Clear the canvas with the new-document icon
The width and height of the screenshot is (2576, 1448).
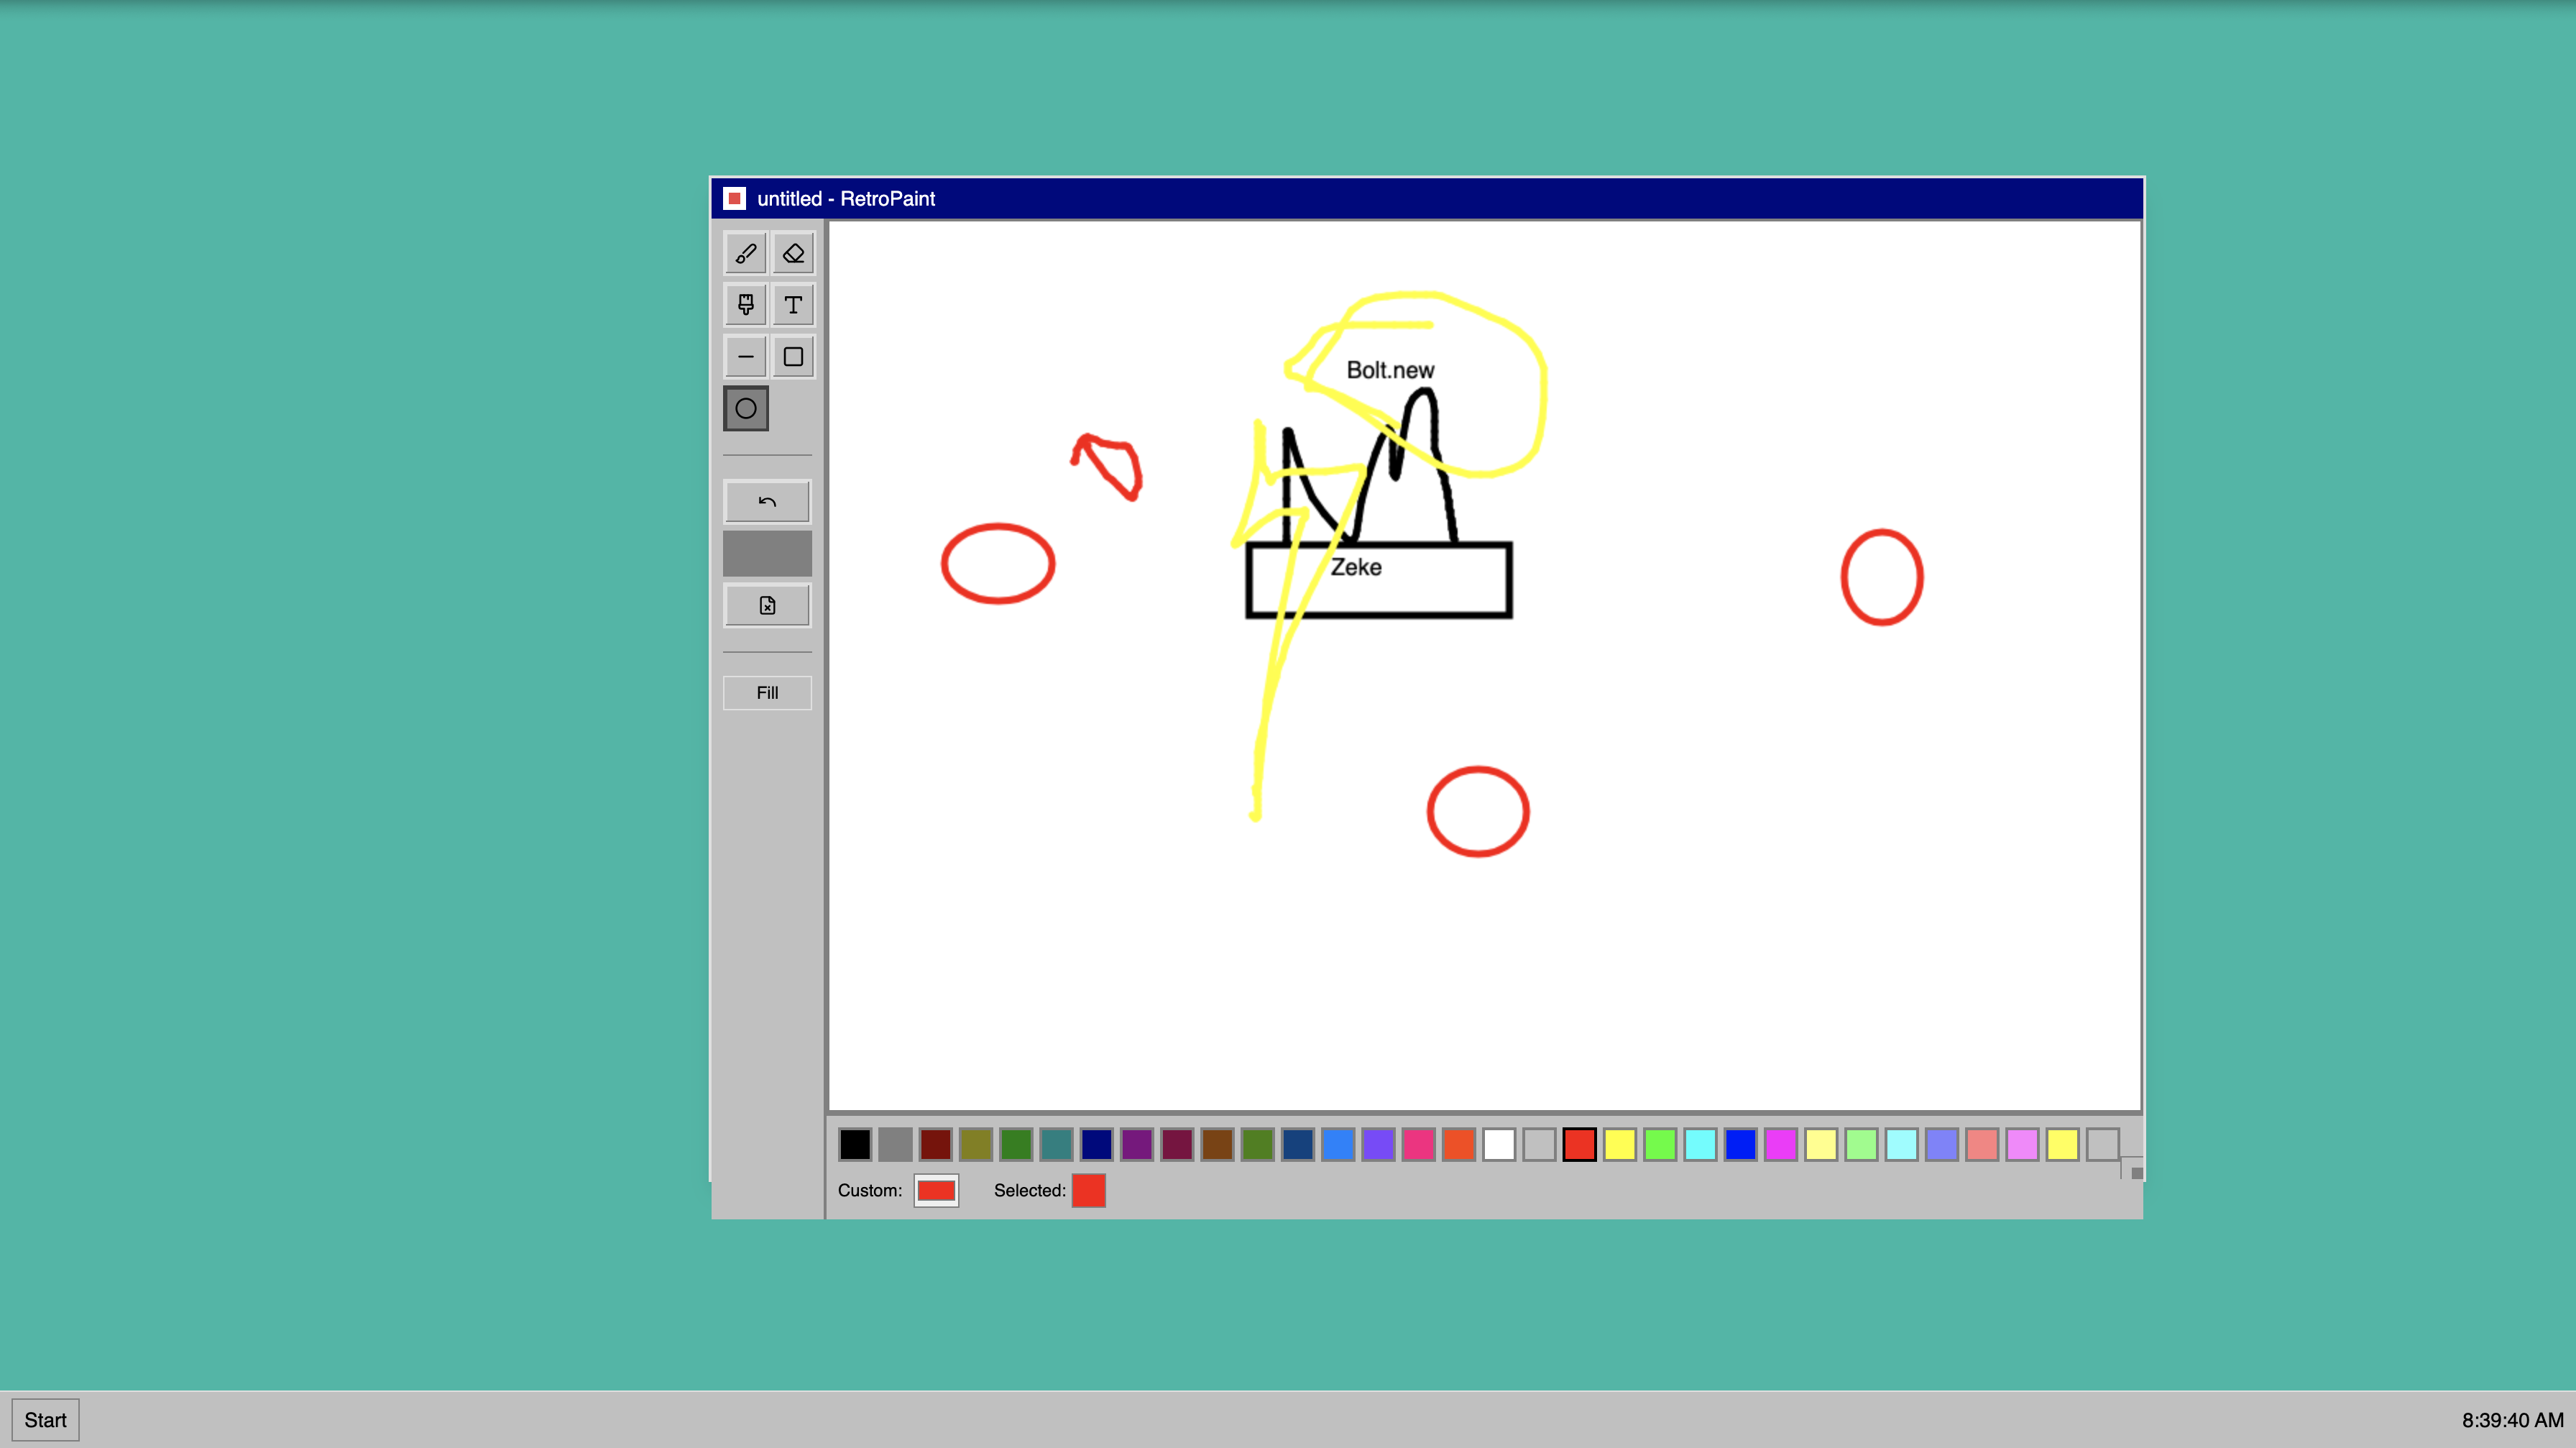point(766,605)
